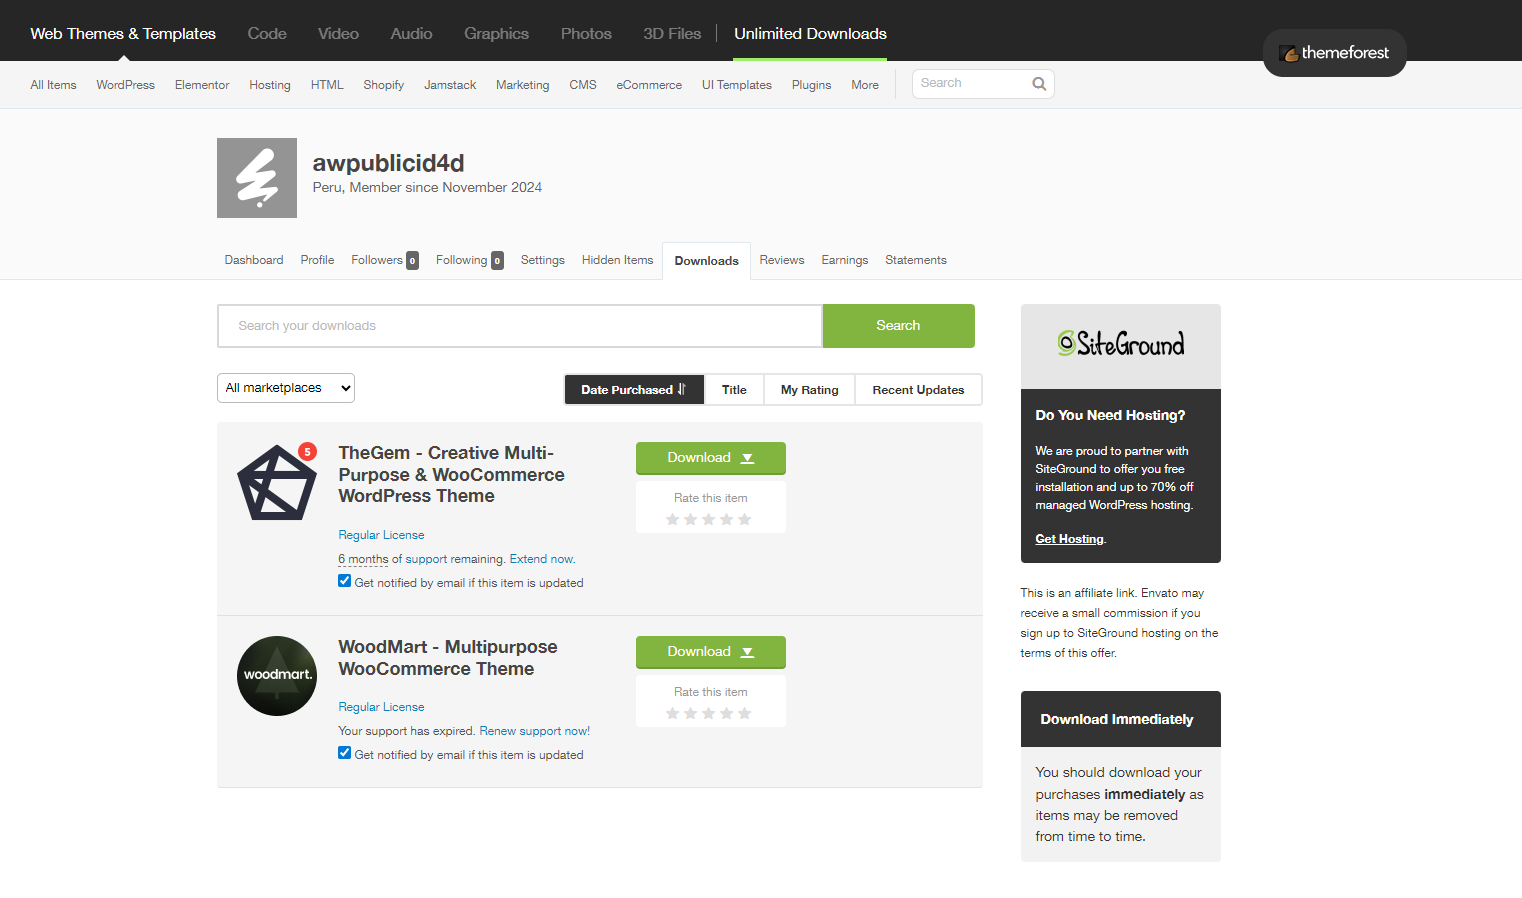Image resolution: width=1522 pixels, height=898 pixels.
Task: Open the themeforest logo badge
Action: click(x=1334, y=53)
